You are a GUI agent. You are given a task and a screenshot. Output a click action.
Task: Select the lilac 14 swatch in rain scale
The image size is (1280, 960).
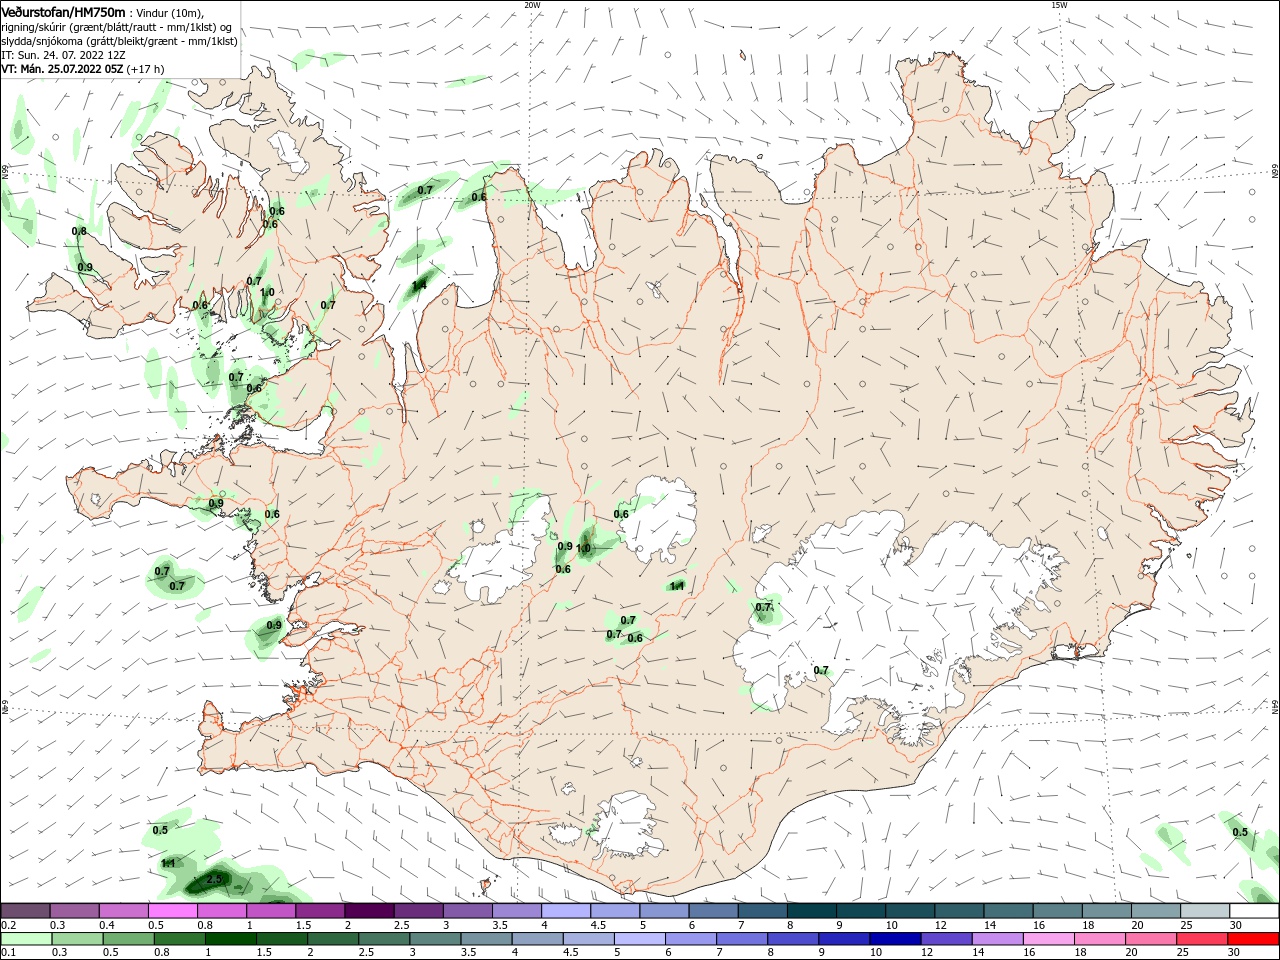[998, 939]
